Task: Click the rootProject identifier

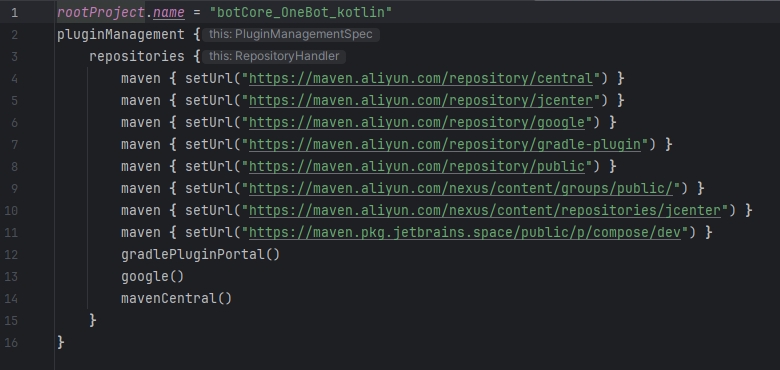Action: click(x=101, y=12)
